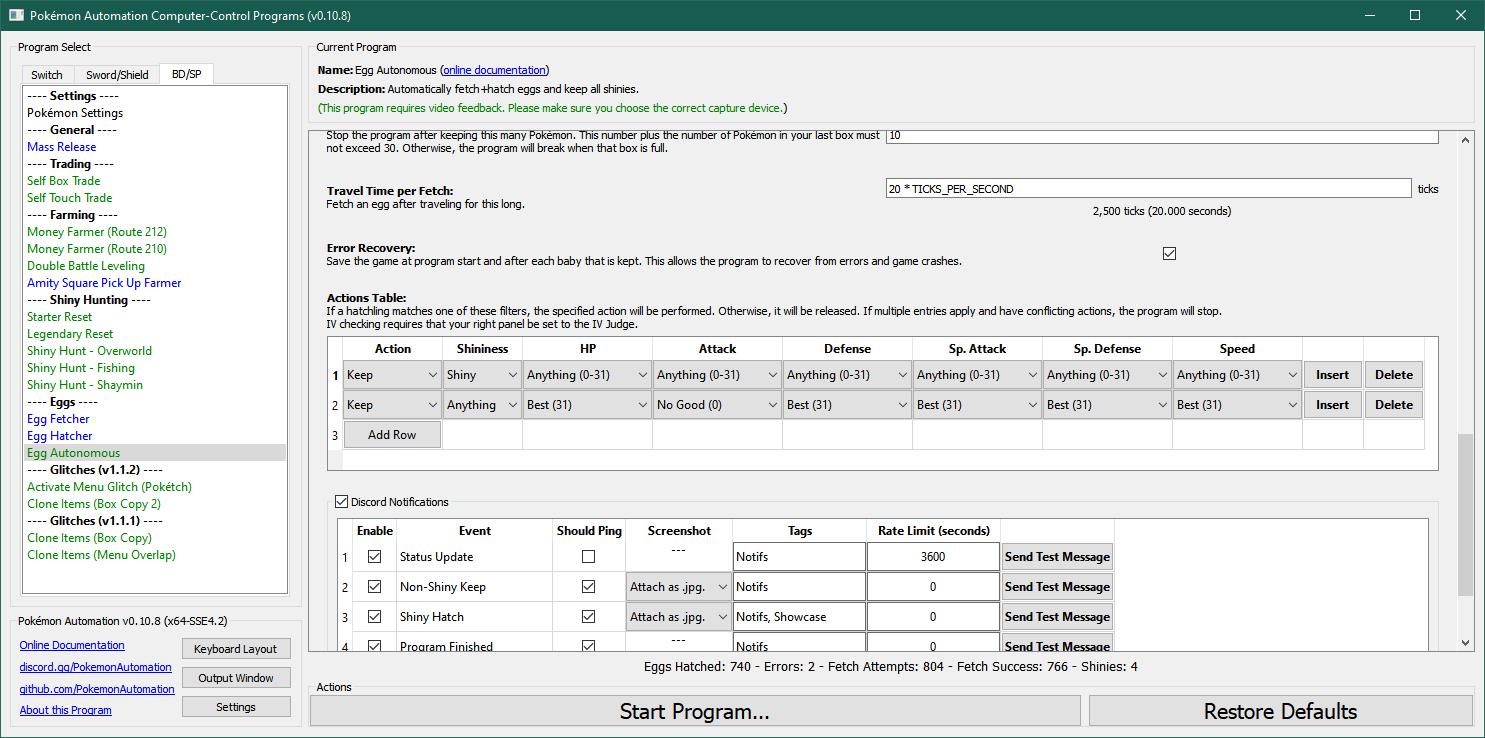Choose Shiny Hunt - Overworld program
Screen dimensions: 1485x738
coord(89,351)
